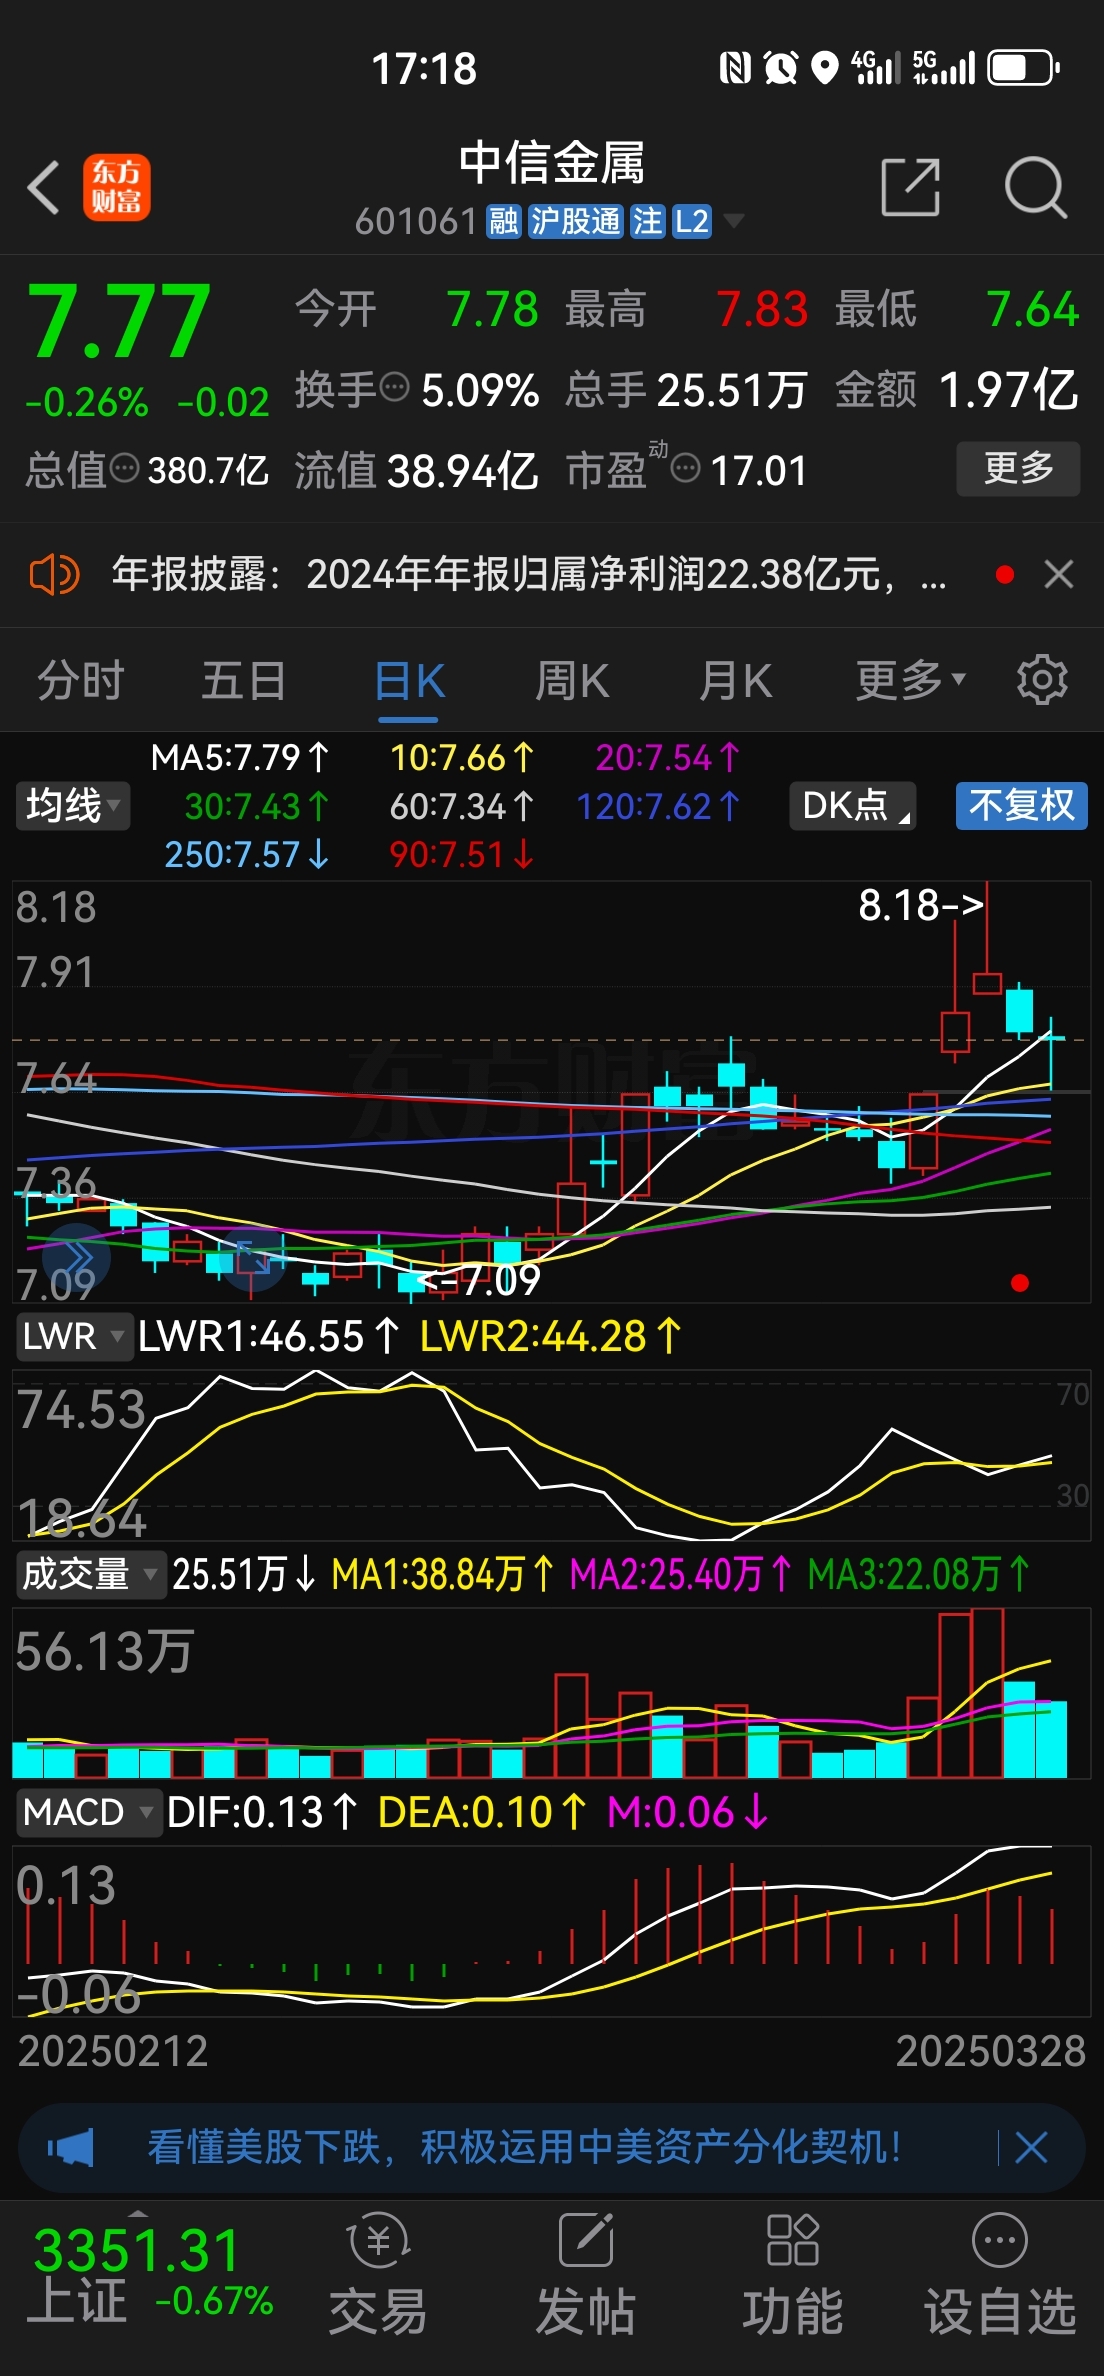
Task: Open the 不复权 adjustment selector
Action: point(1021,805)
